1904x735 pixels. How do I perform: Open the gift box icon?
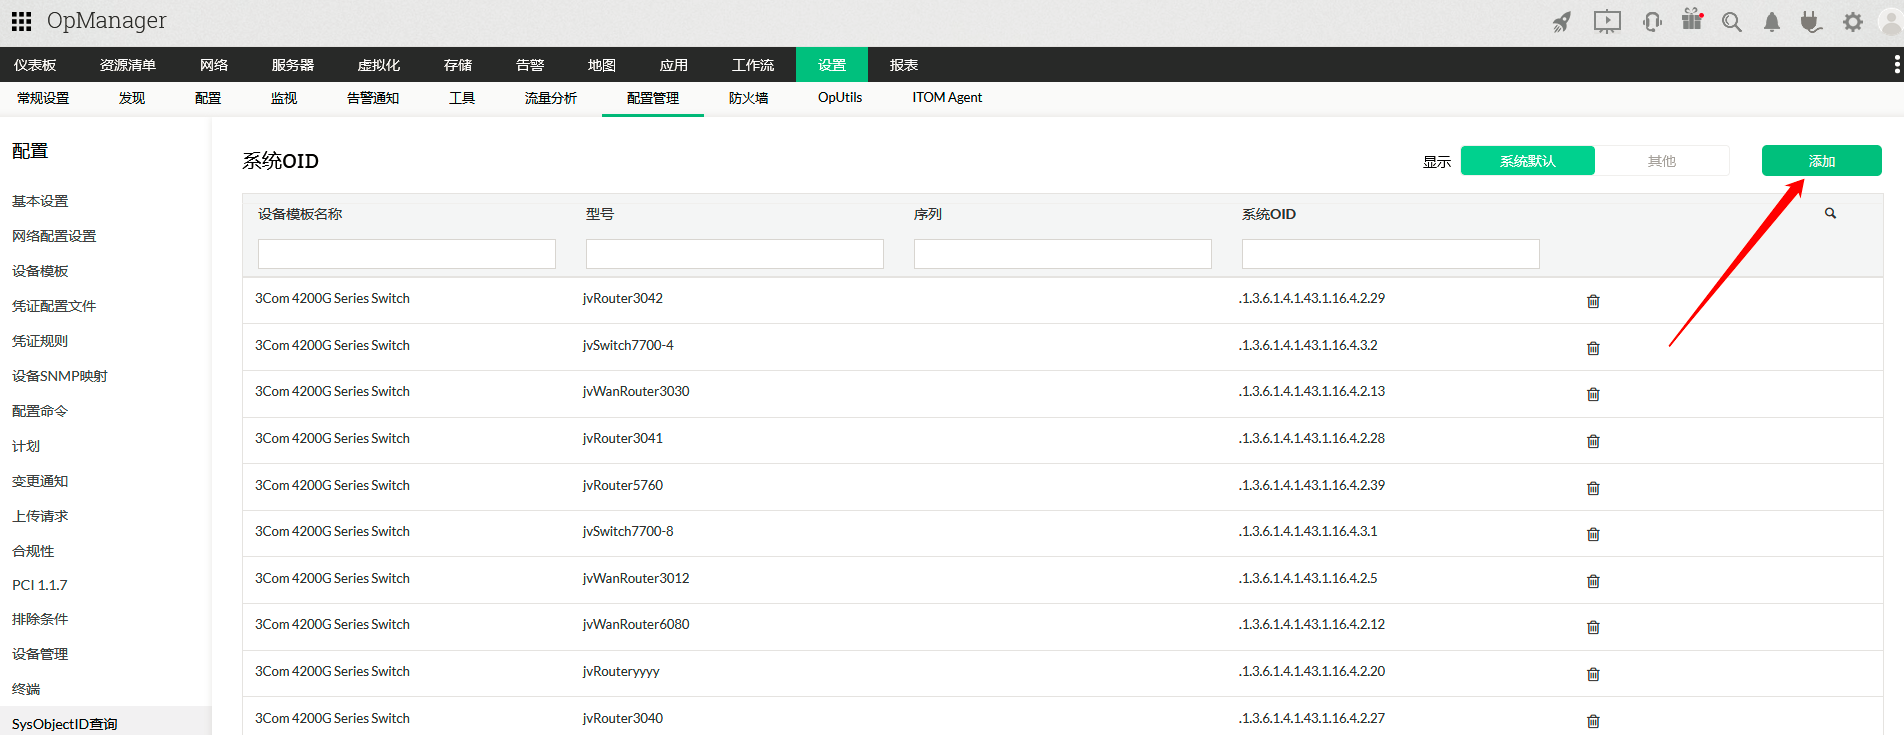point(1692,20)
